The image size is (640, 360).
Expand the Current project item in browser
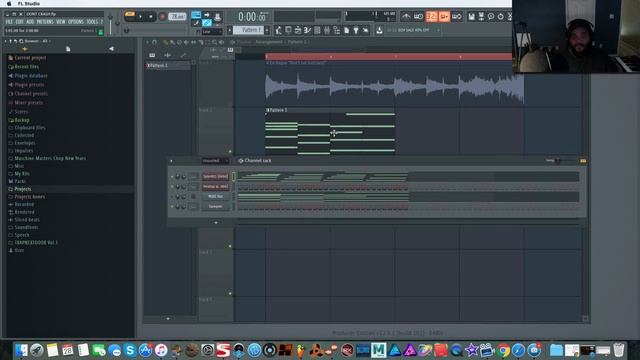[x=30, y=58]
